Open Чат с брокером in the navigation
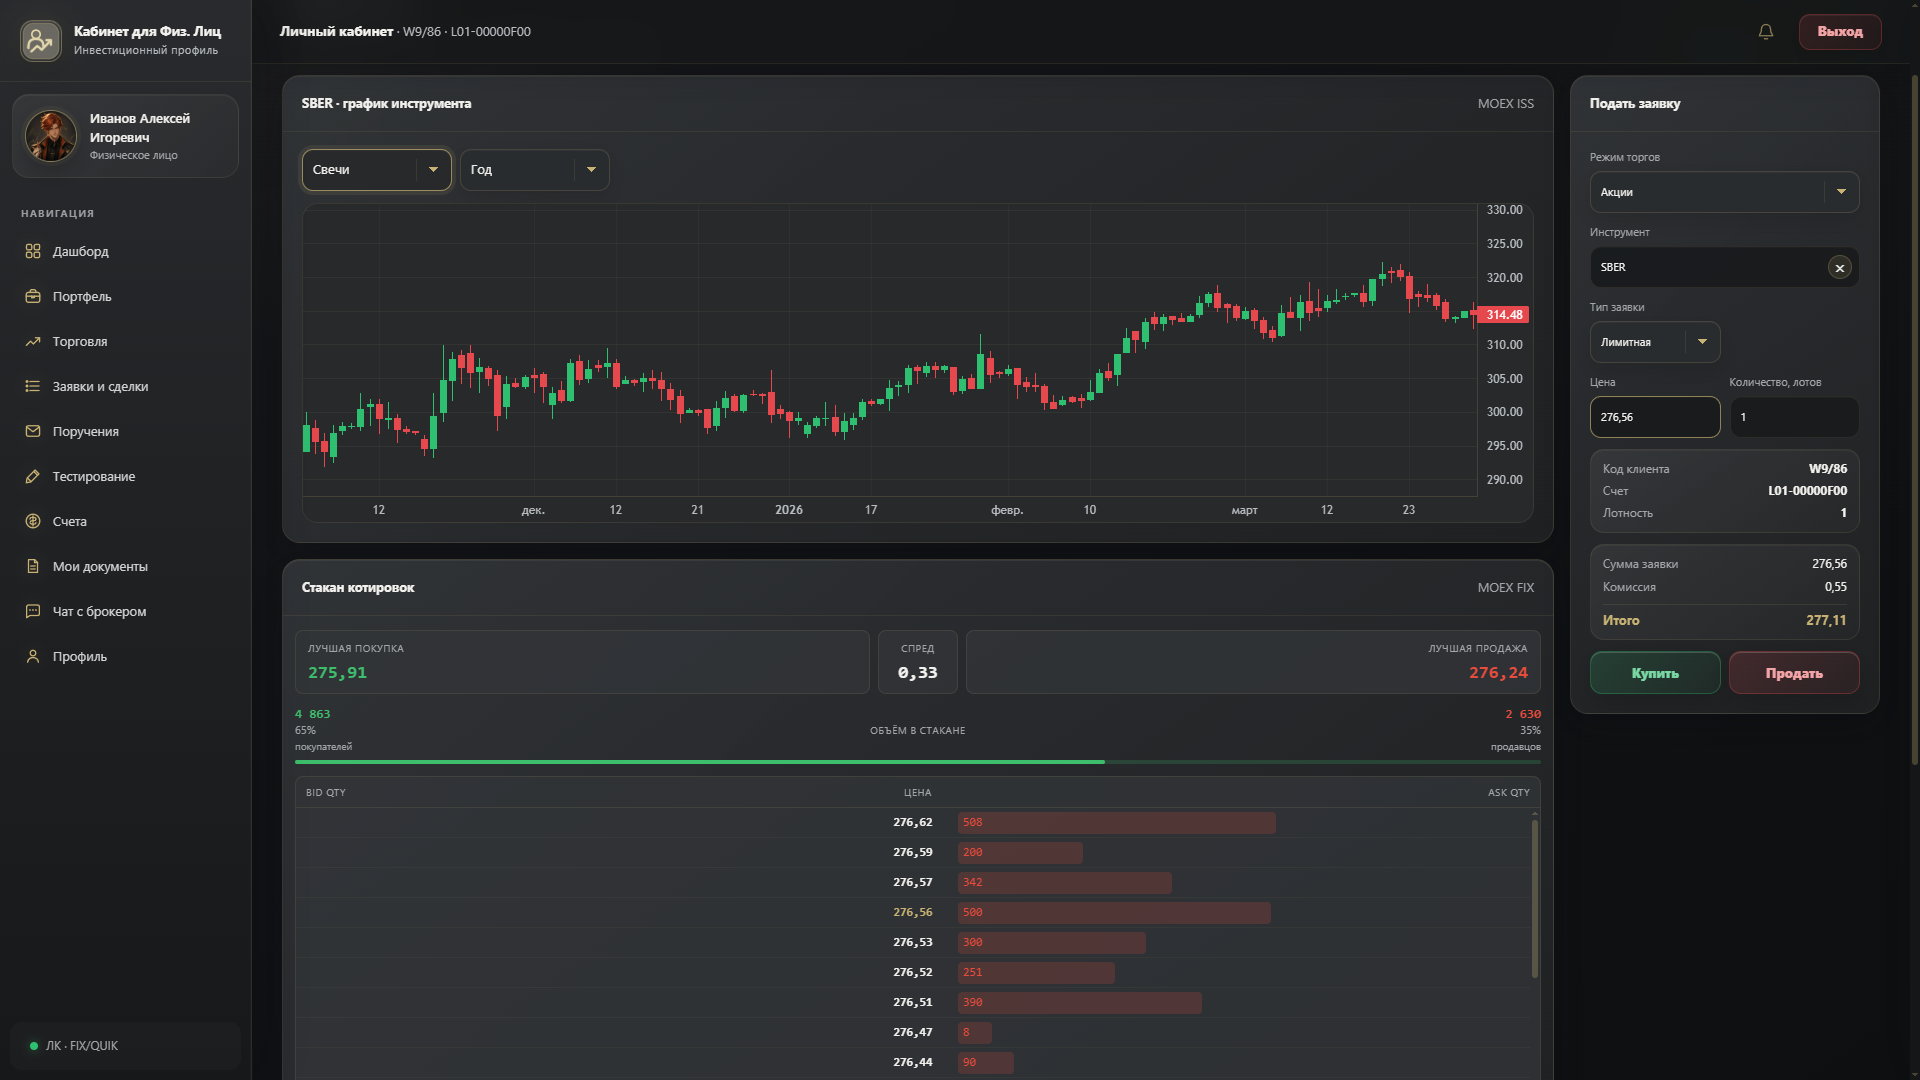 (x=125, y=611)
